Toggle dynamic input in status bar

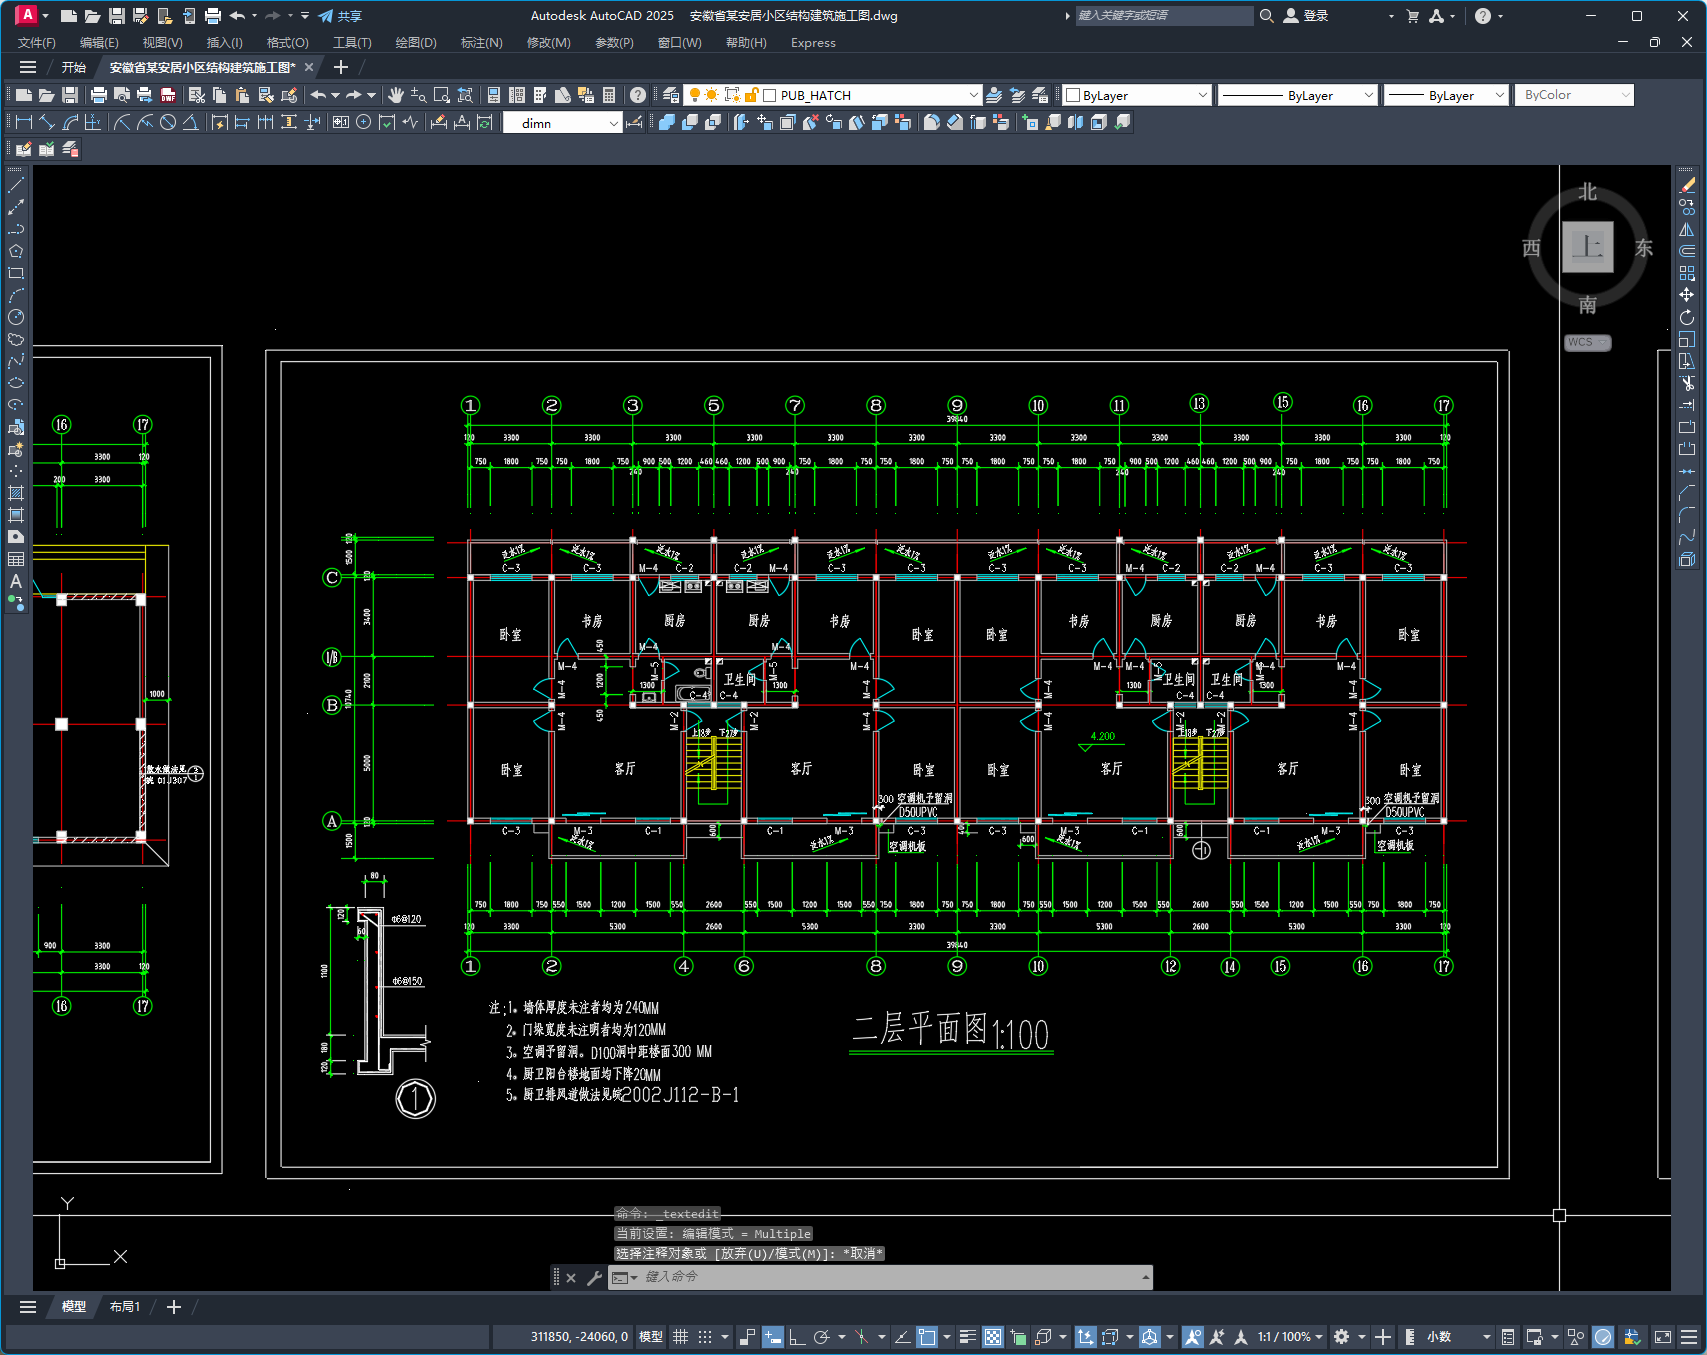[x=772, y=1337]
